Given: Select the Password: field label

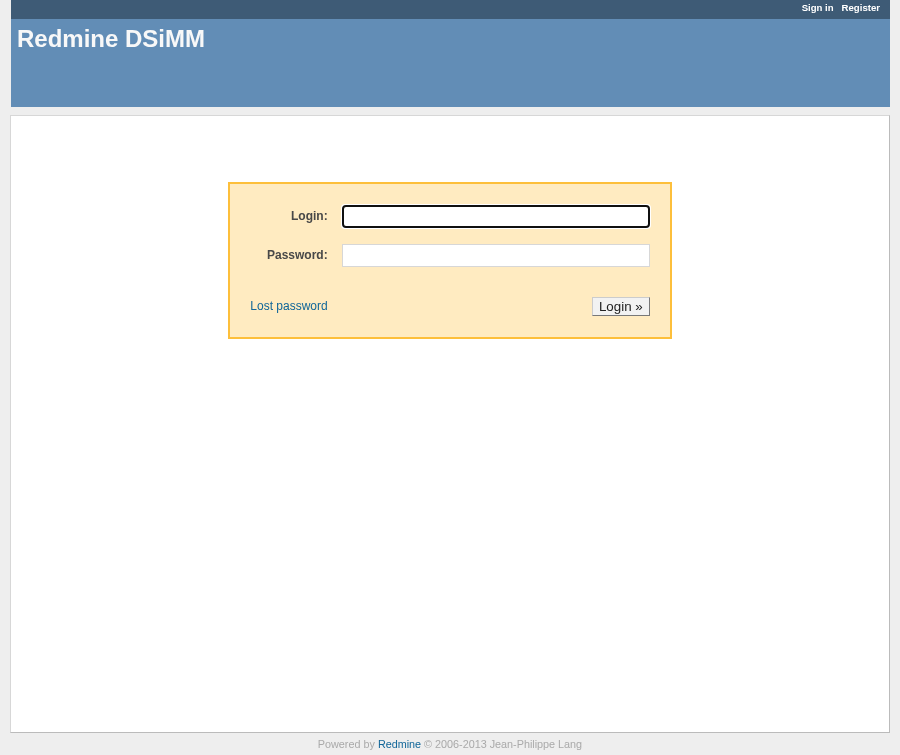Looking at the screenshot, I should [x=297, y=255].
